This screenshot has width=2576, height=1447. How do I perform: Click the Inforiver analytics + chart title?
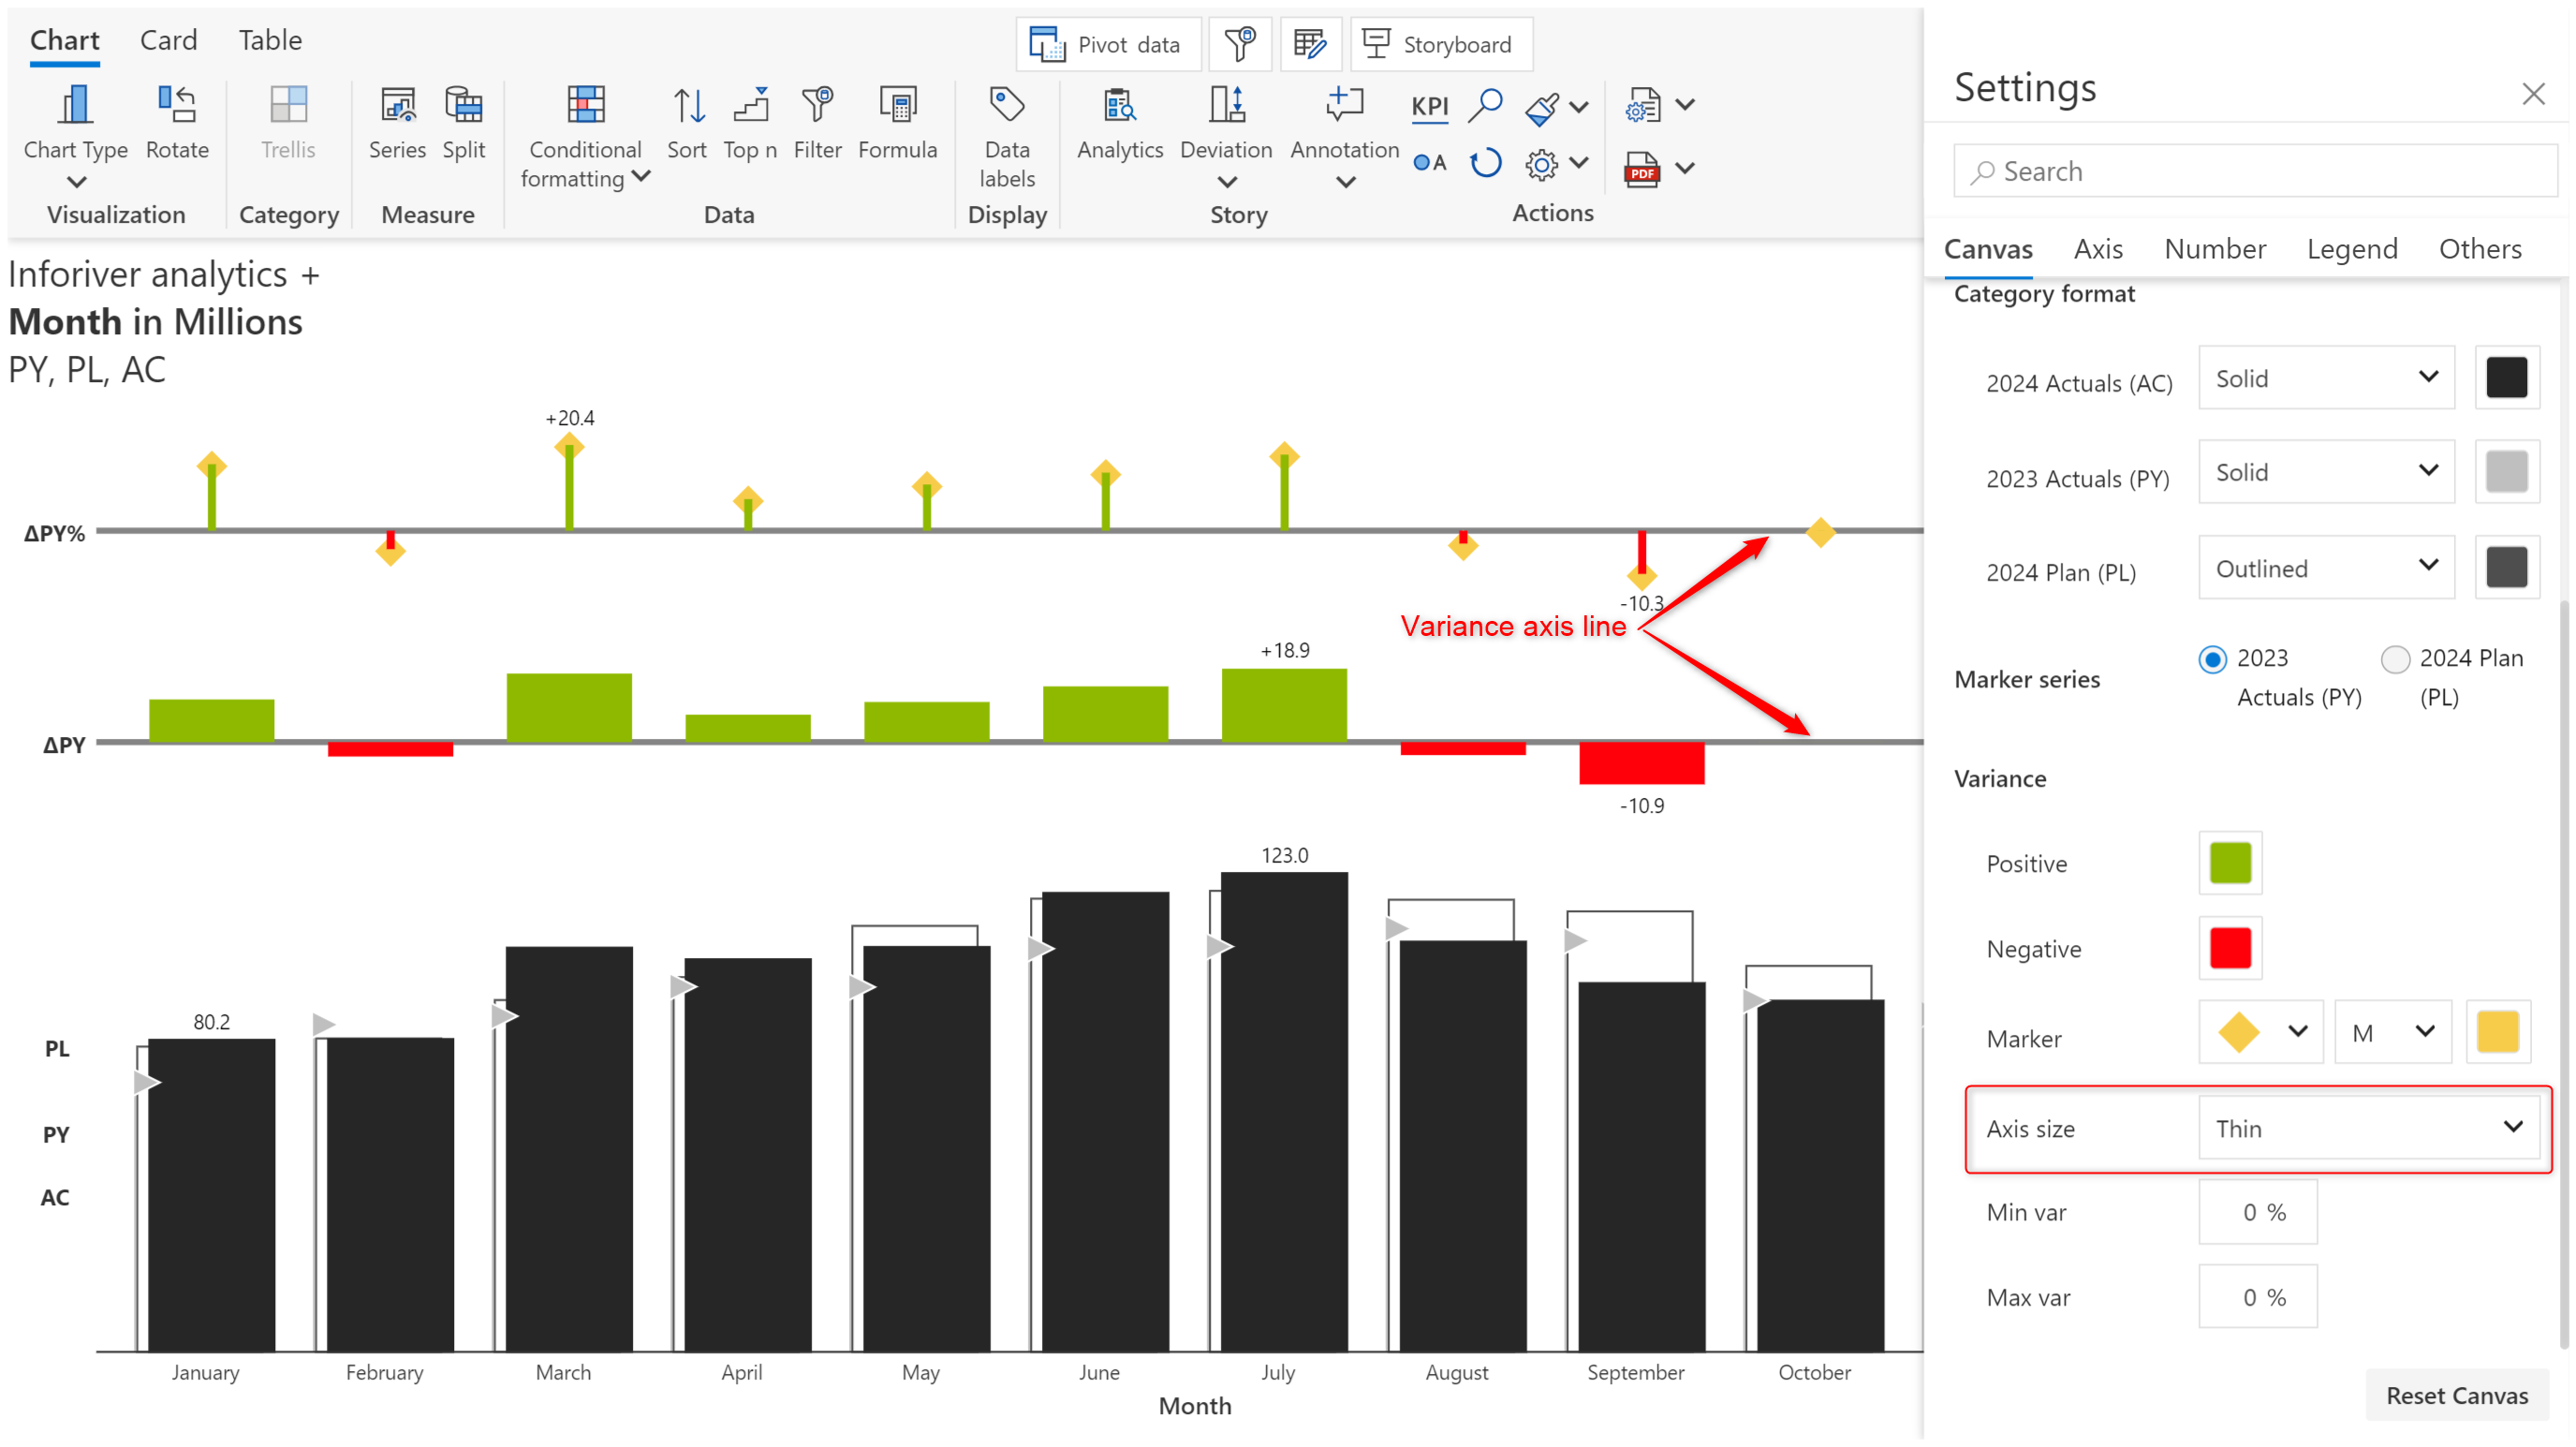(164, 274)
